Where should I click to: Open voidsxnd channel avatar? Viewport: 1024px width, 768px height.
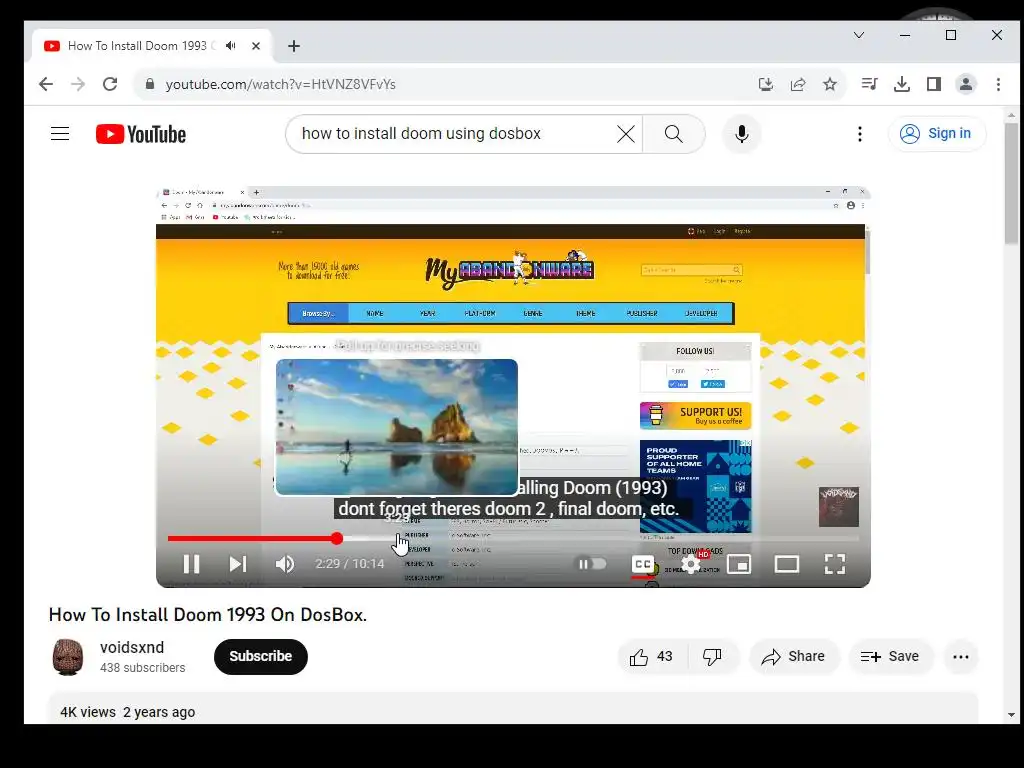[x=67, y=657]
